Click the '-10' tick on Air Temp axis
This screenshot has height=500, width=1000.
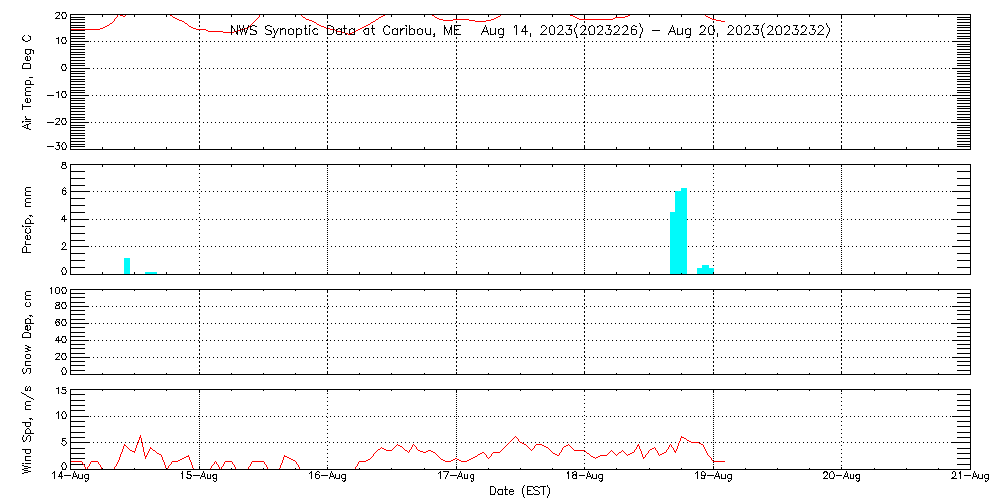[x=57, y=94]
